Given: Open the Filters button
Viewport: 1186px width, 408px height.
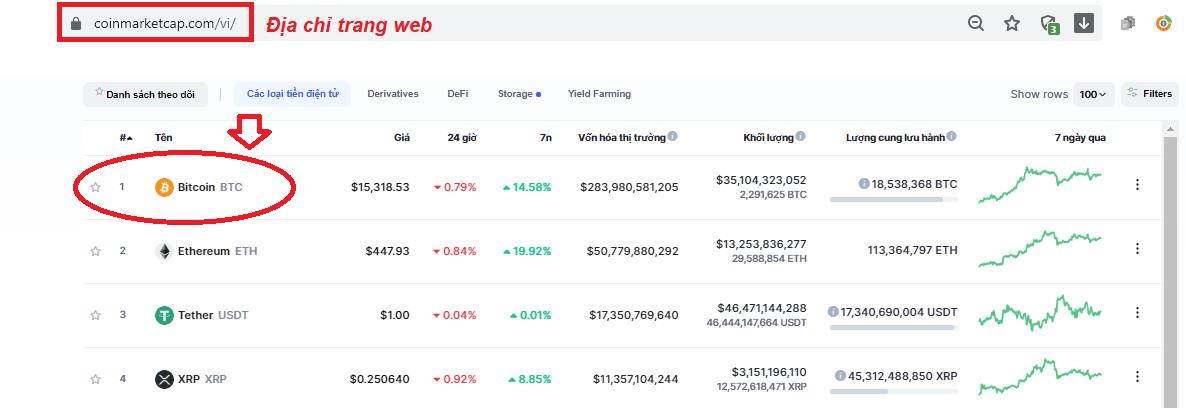Looking at the screenshot, I should pos(1149,94).
